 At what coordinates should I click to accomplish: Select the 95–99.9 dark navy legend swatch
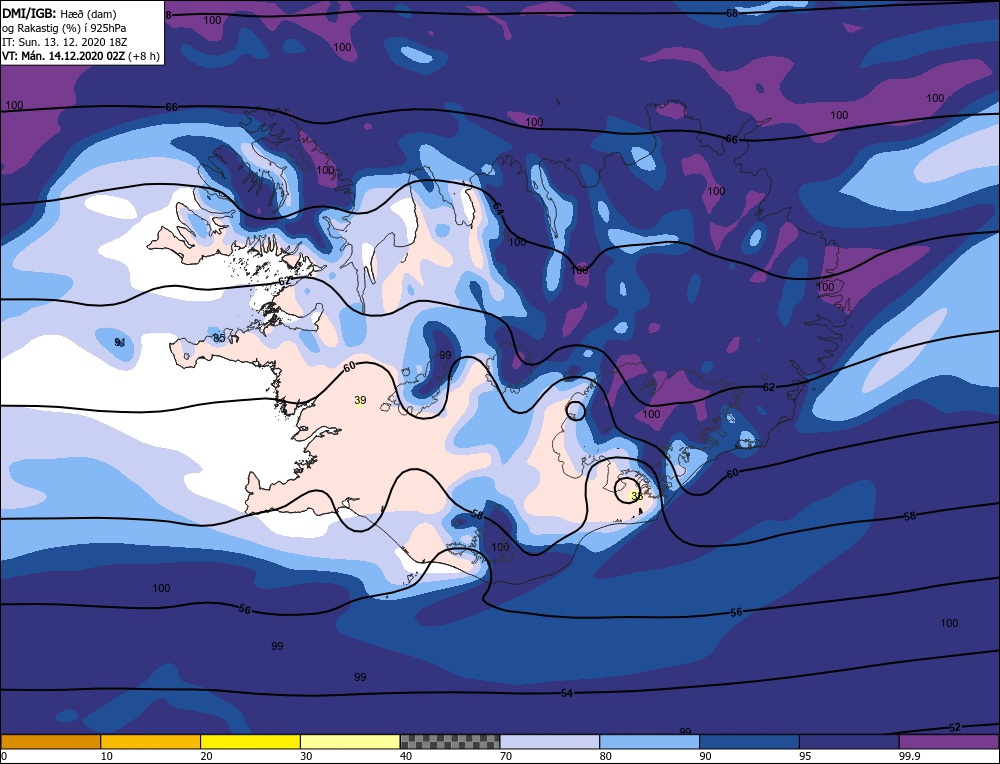point(849,741)
